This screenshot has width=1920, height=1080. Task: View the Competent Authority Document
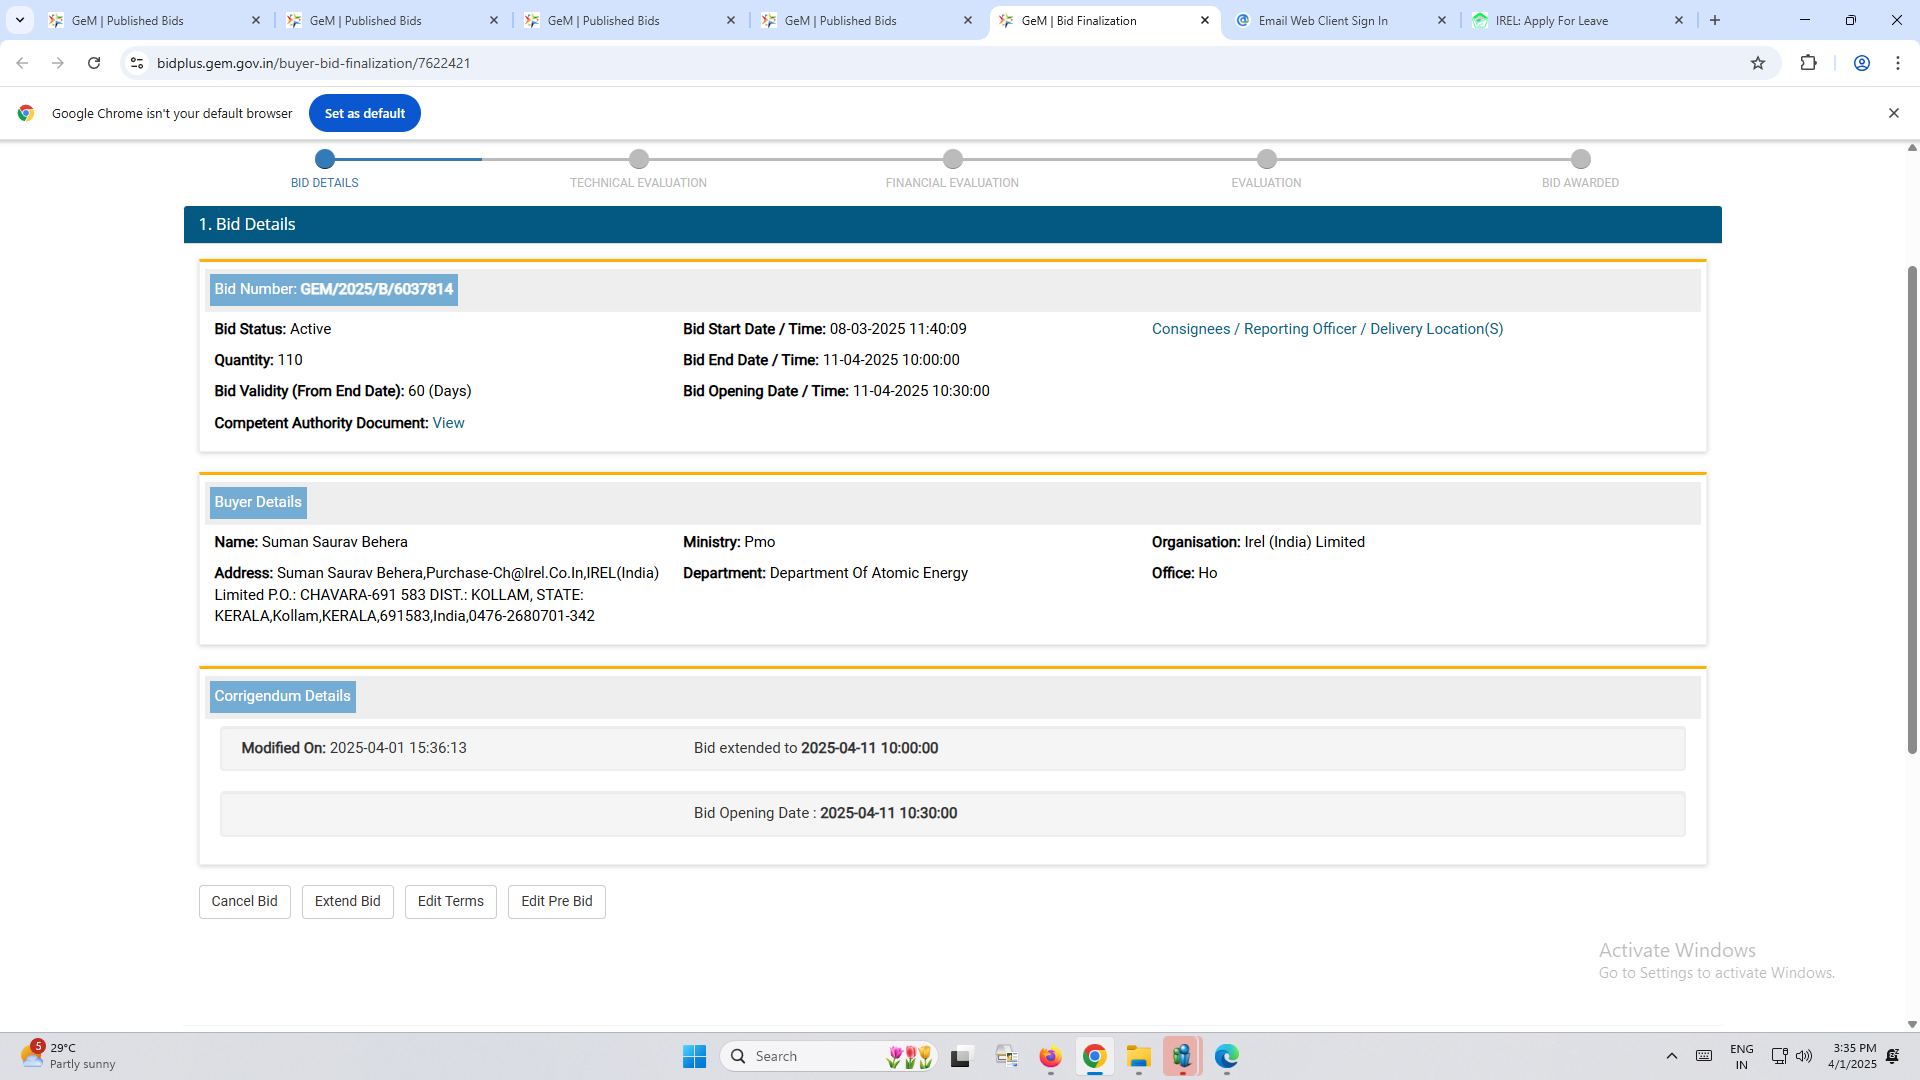448,423
